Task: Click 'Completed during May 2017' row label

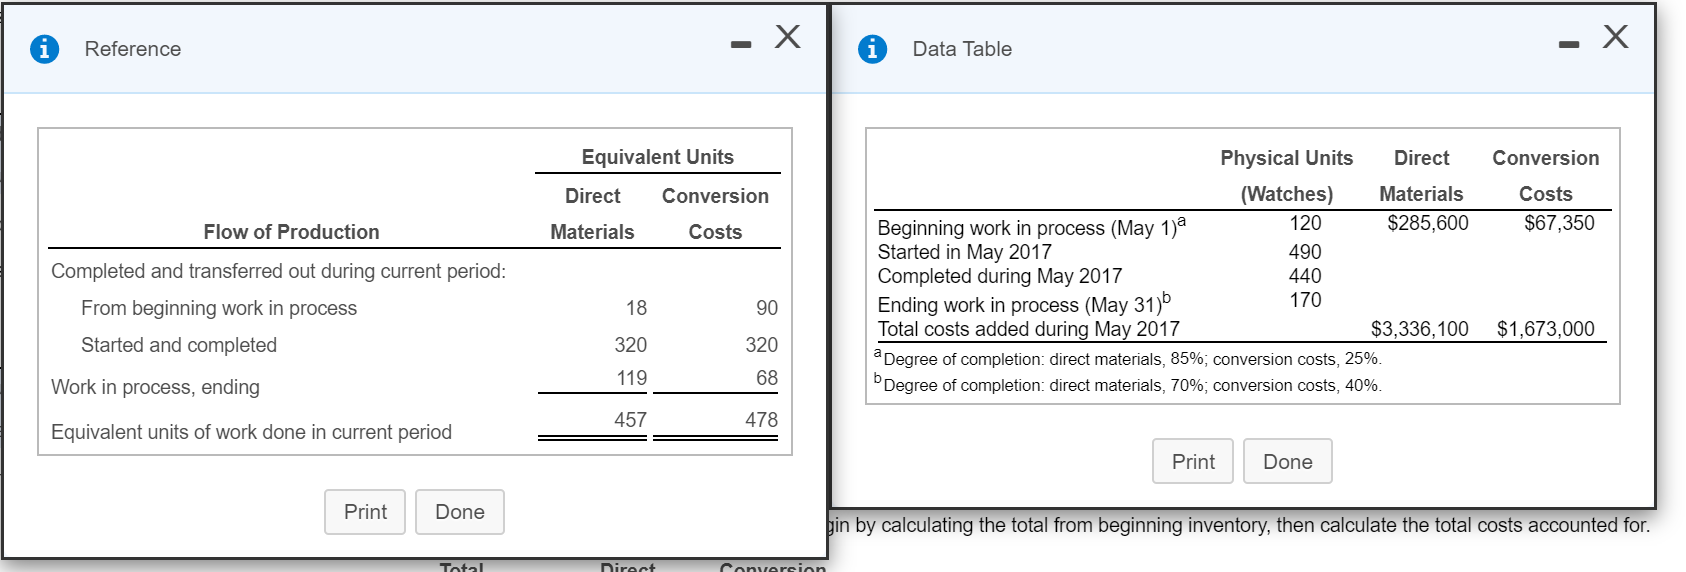Action: pos(999,276)
